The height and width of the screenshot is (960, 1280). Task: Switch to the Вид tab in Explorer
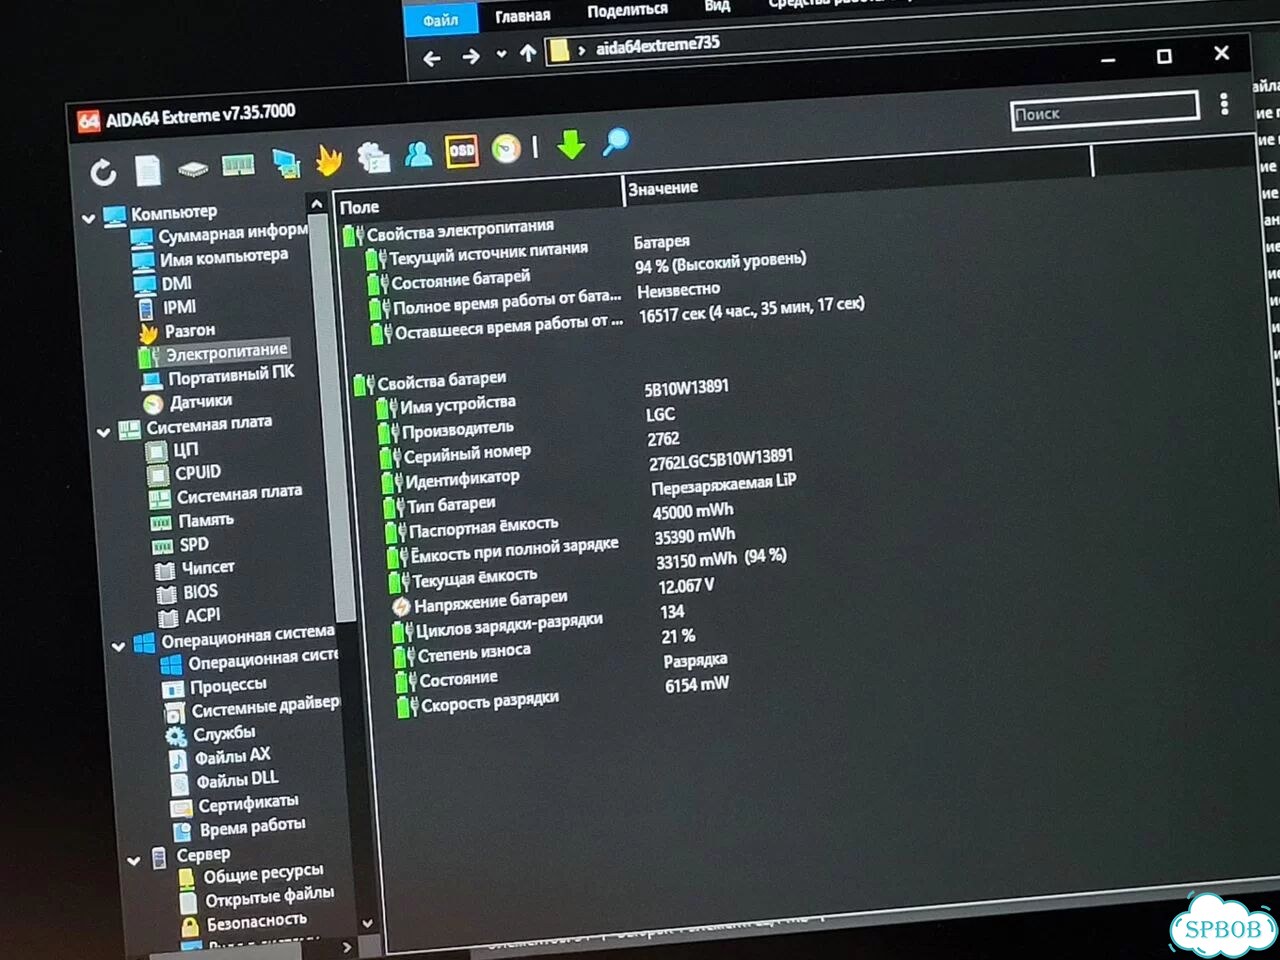717,6
